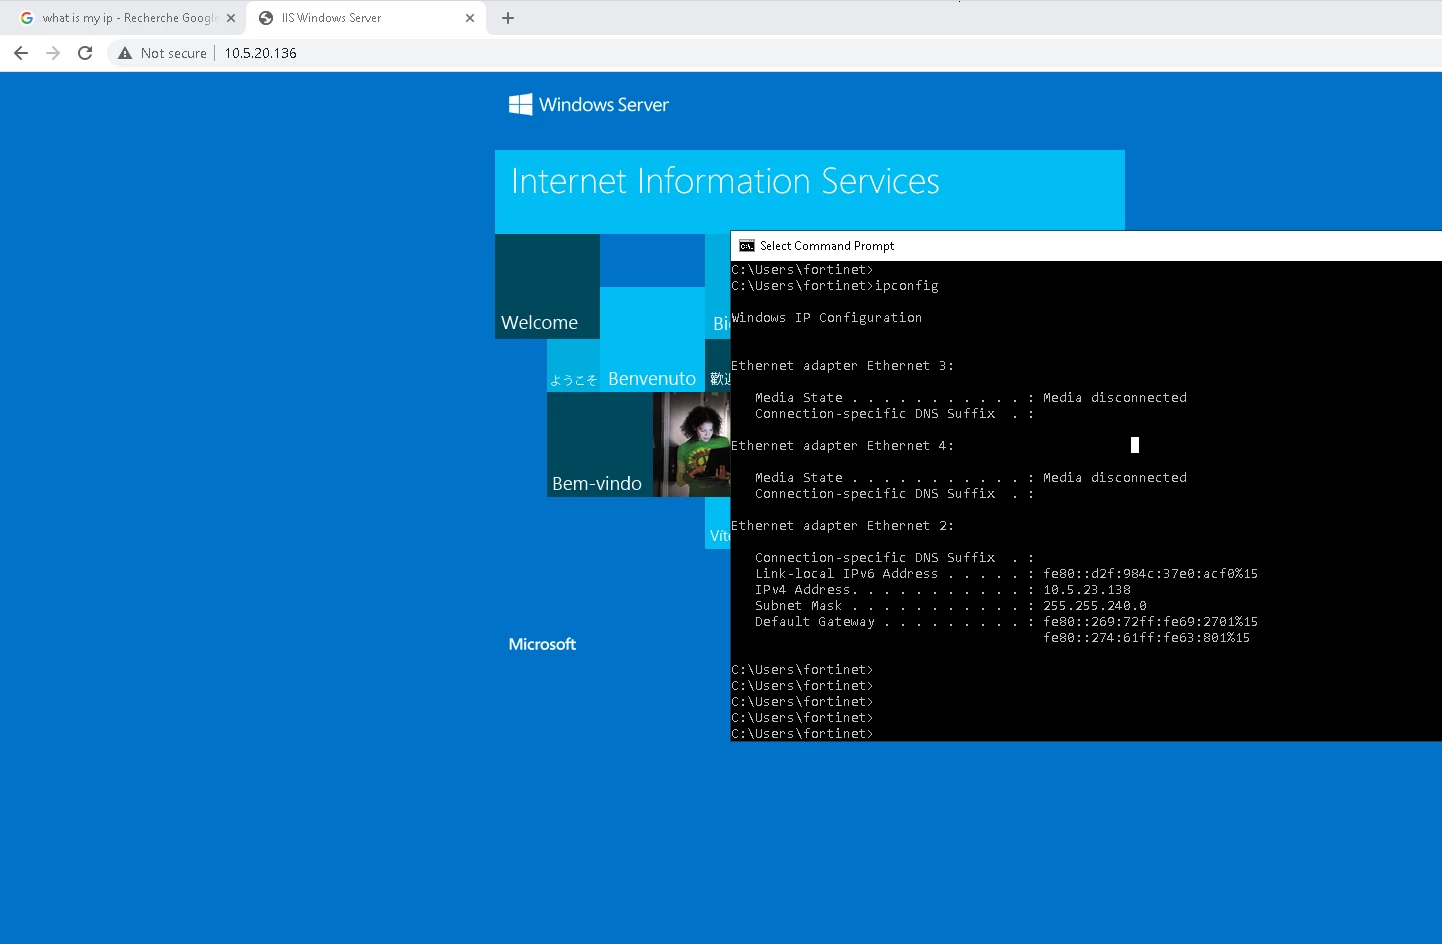Click the globe favicon on IIS tab
The height and width of the screenshot is (944, 1442).
tap(266, 18)
